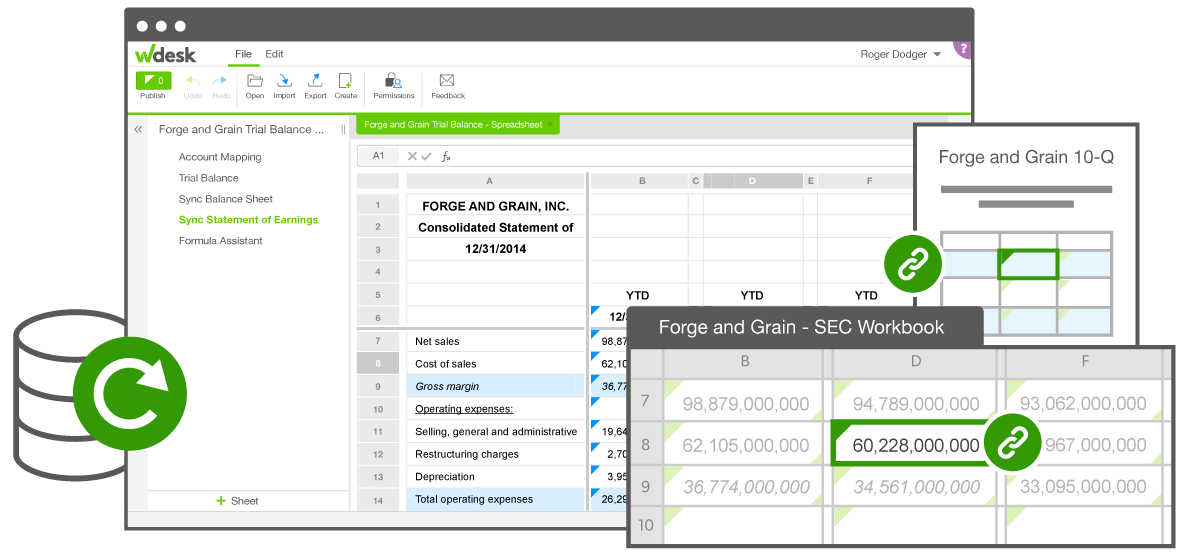Screen dimensions: 1200x560
Task: Select row 8 header
Action: click(378, 364)
